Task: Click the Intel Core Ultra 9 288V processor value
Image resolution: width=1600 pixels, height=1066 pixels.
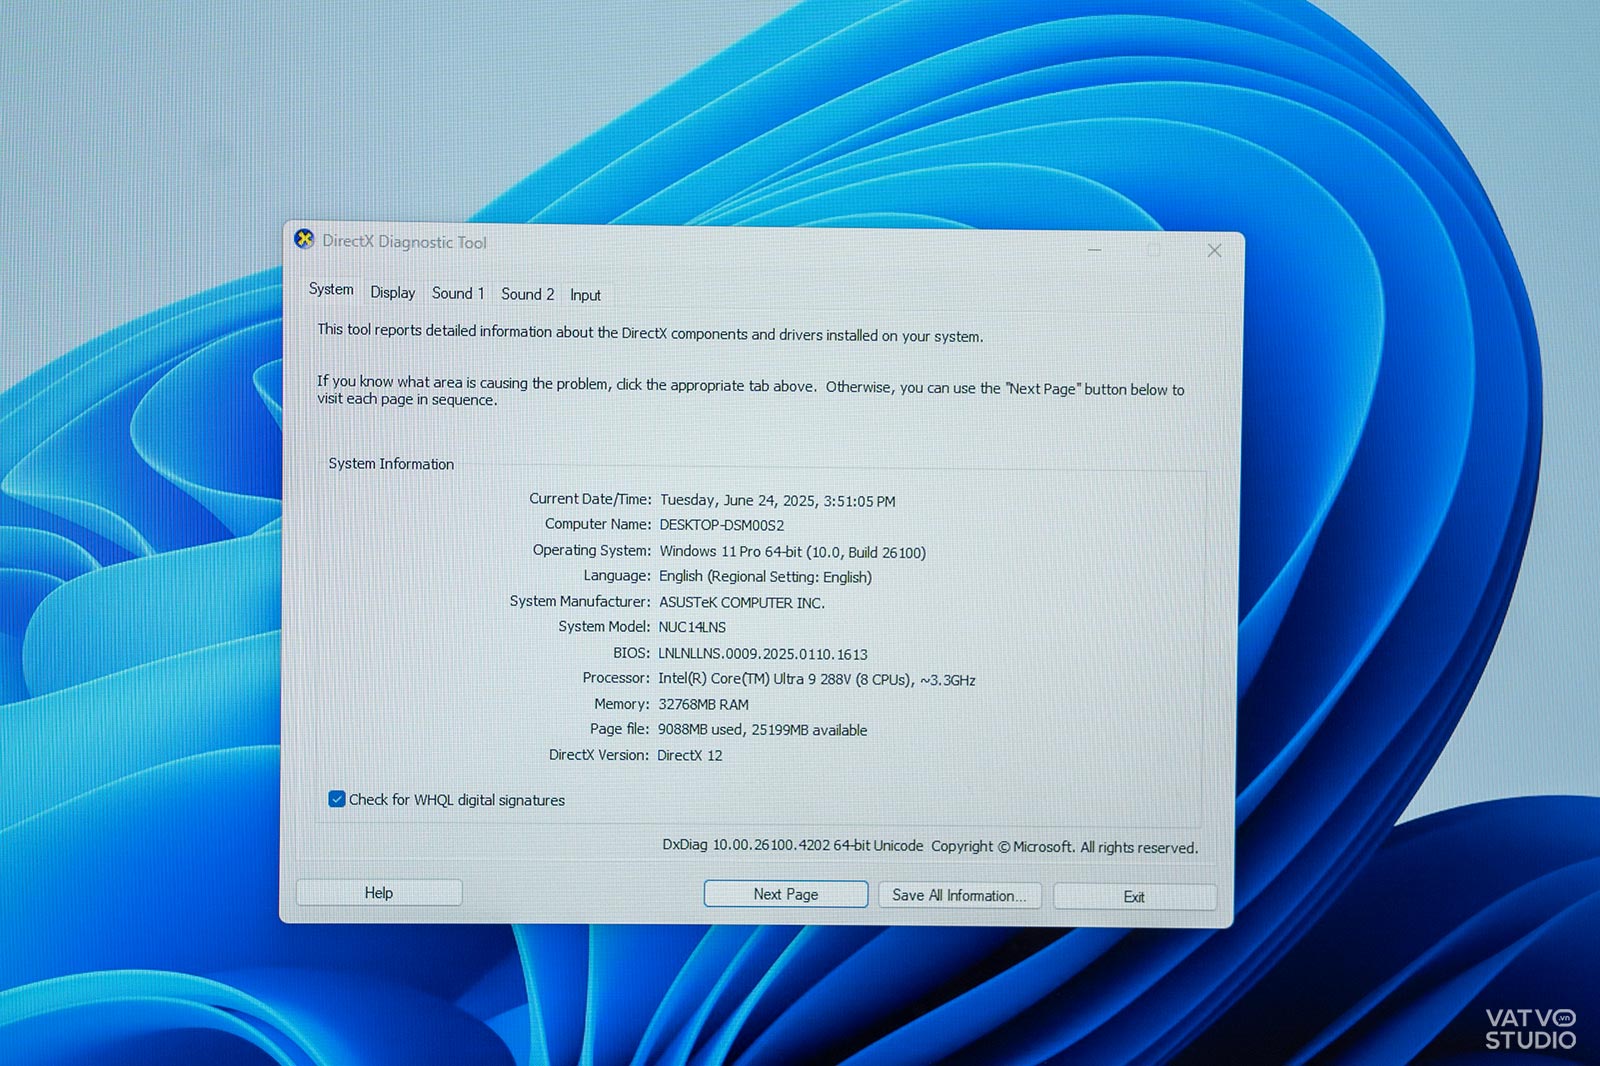Action: [816, 679]
